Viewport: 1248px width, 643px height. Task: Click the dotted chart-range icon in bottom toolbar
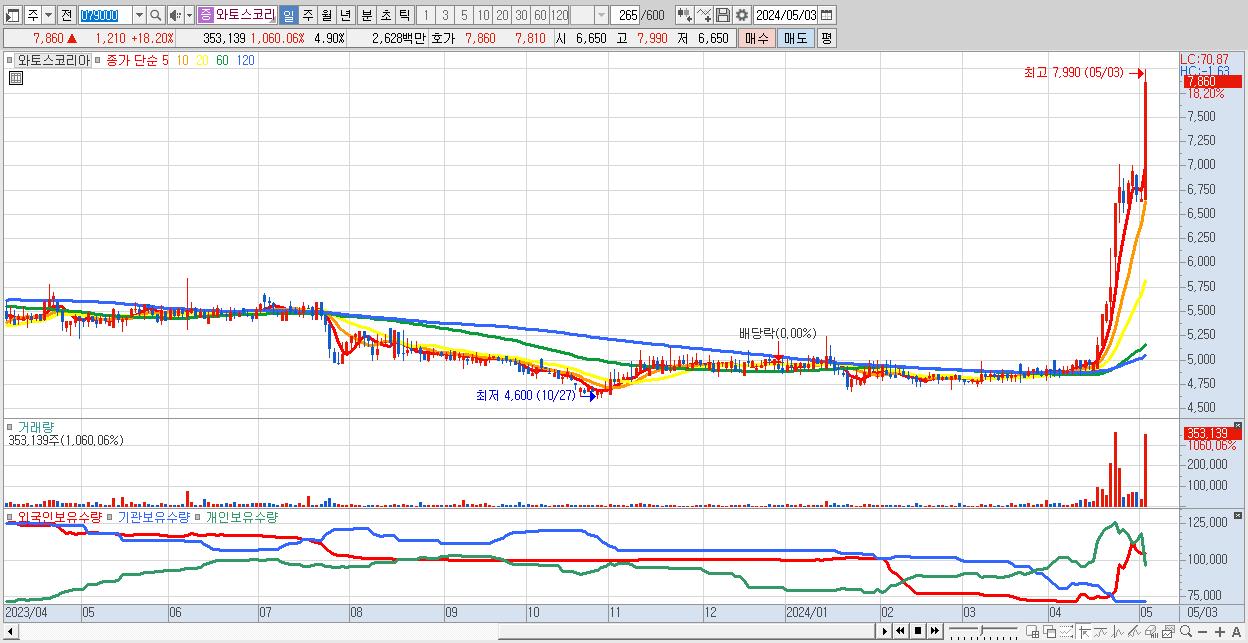click(1066, 631)
